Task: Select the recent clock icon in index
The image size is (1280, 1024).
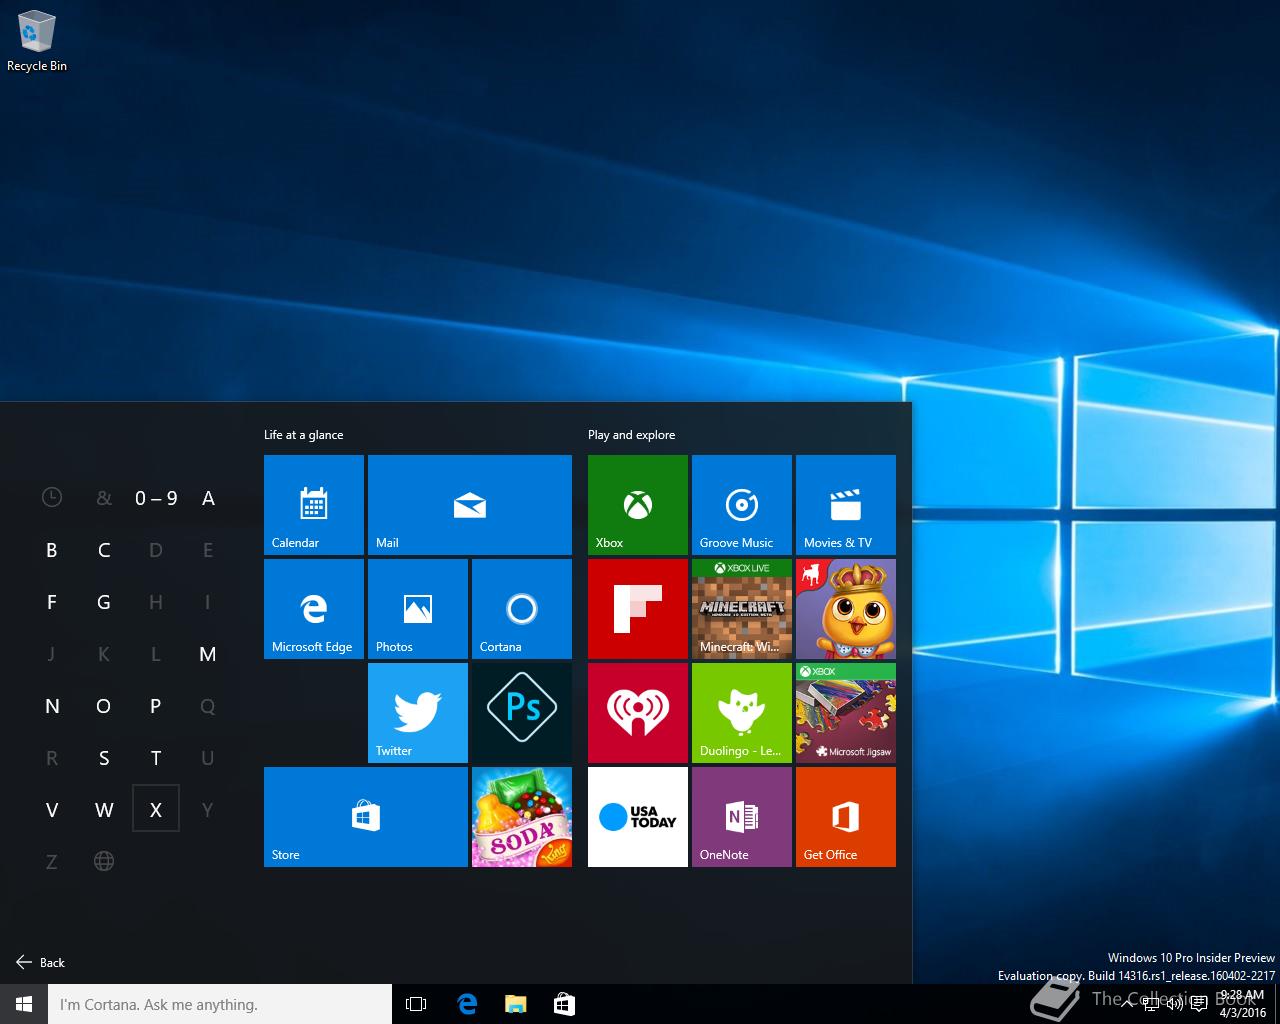Action: [52, 497]
